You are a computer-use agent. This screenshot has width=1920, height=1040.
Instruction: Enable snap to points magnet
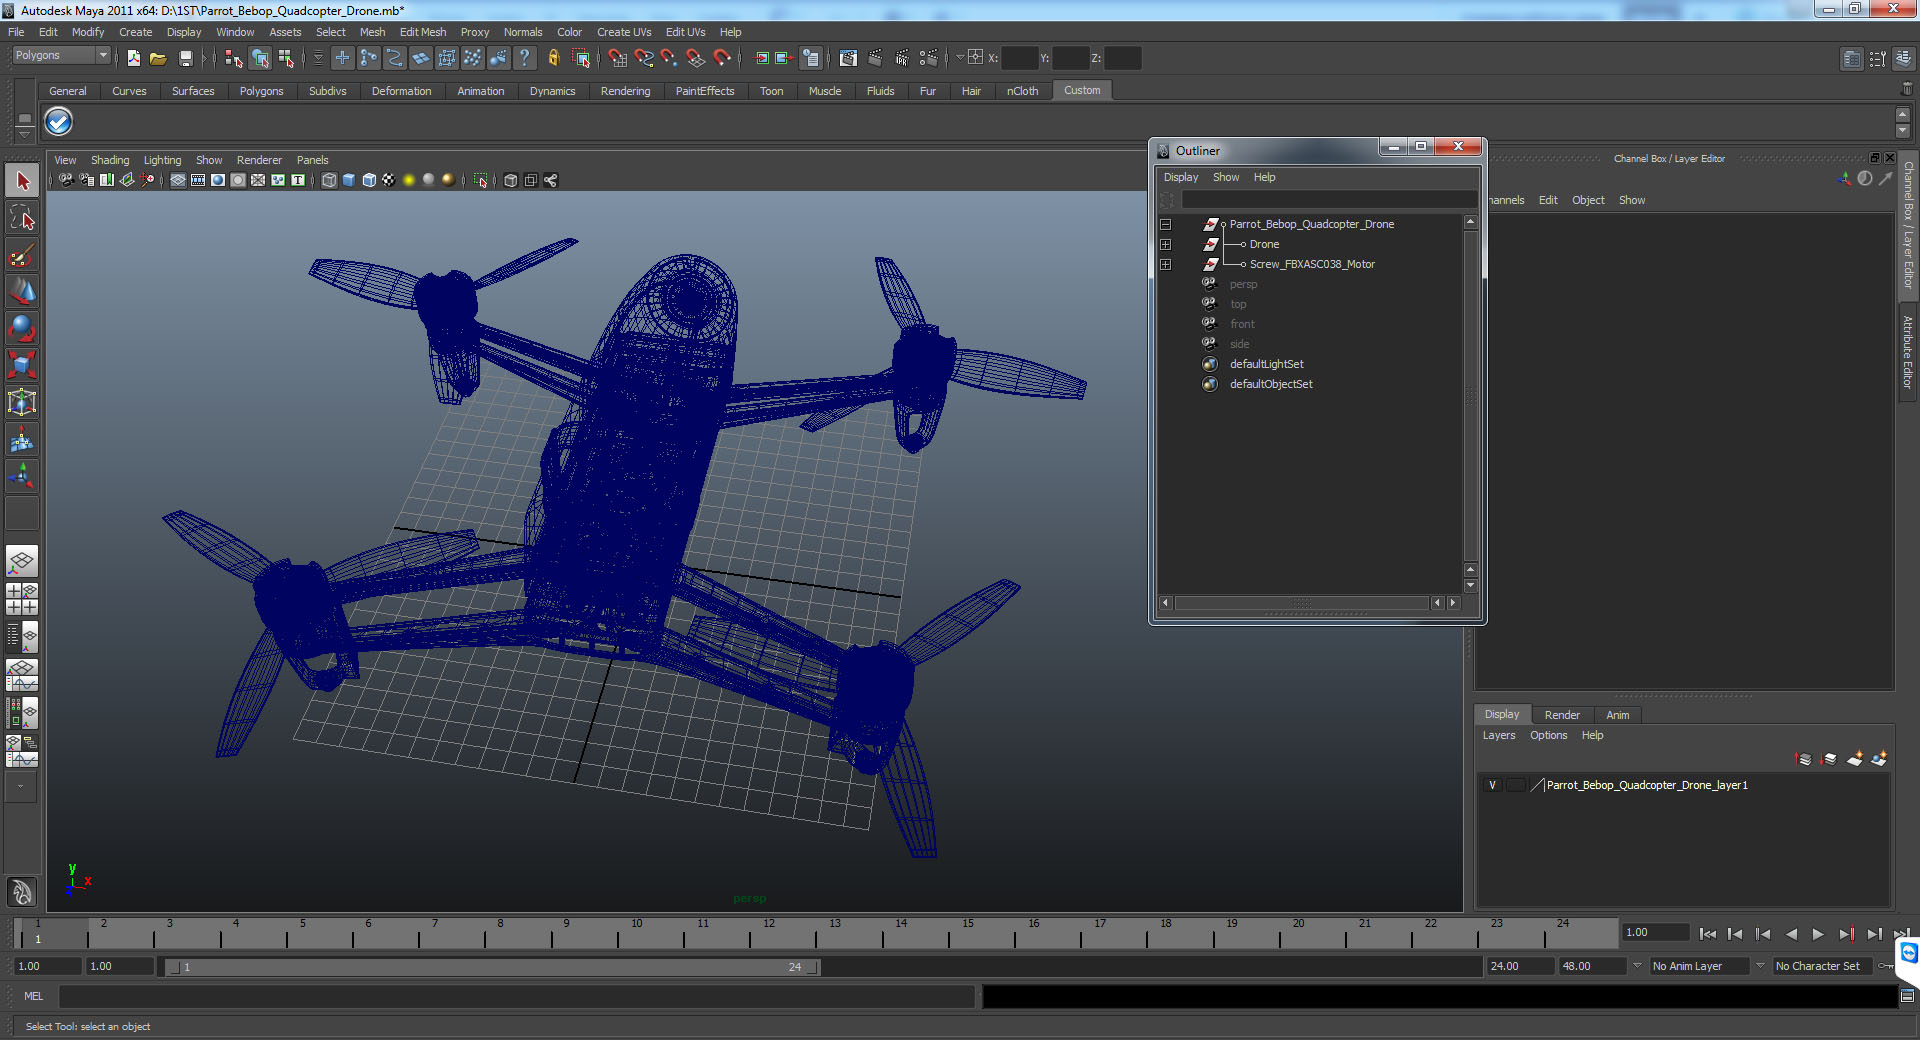click(670, 58)
